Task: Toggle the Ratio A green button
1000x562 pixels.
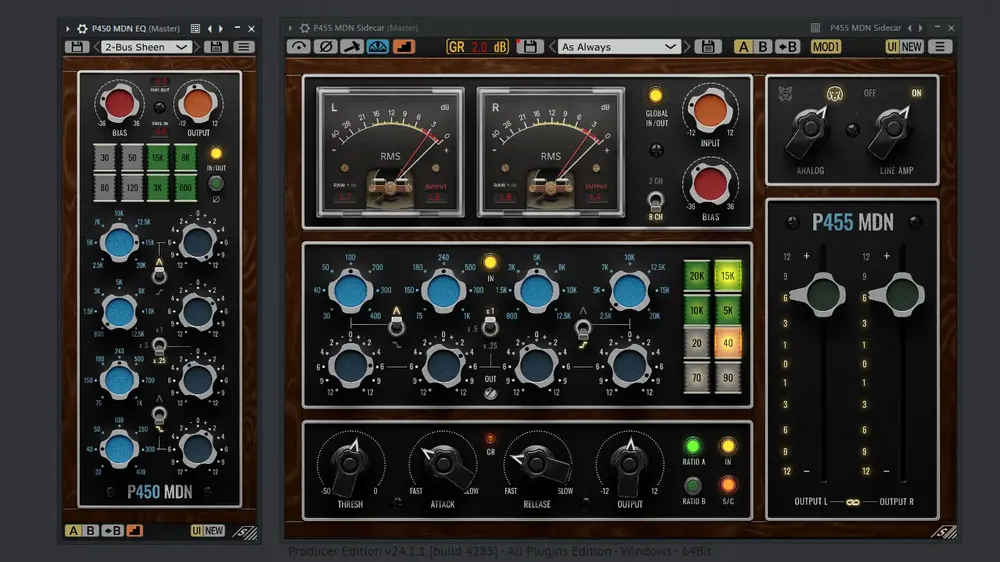Action: [x=692, y=446]
